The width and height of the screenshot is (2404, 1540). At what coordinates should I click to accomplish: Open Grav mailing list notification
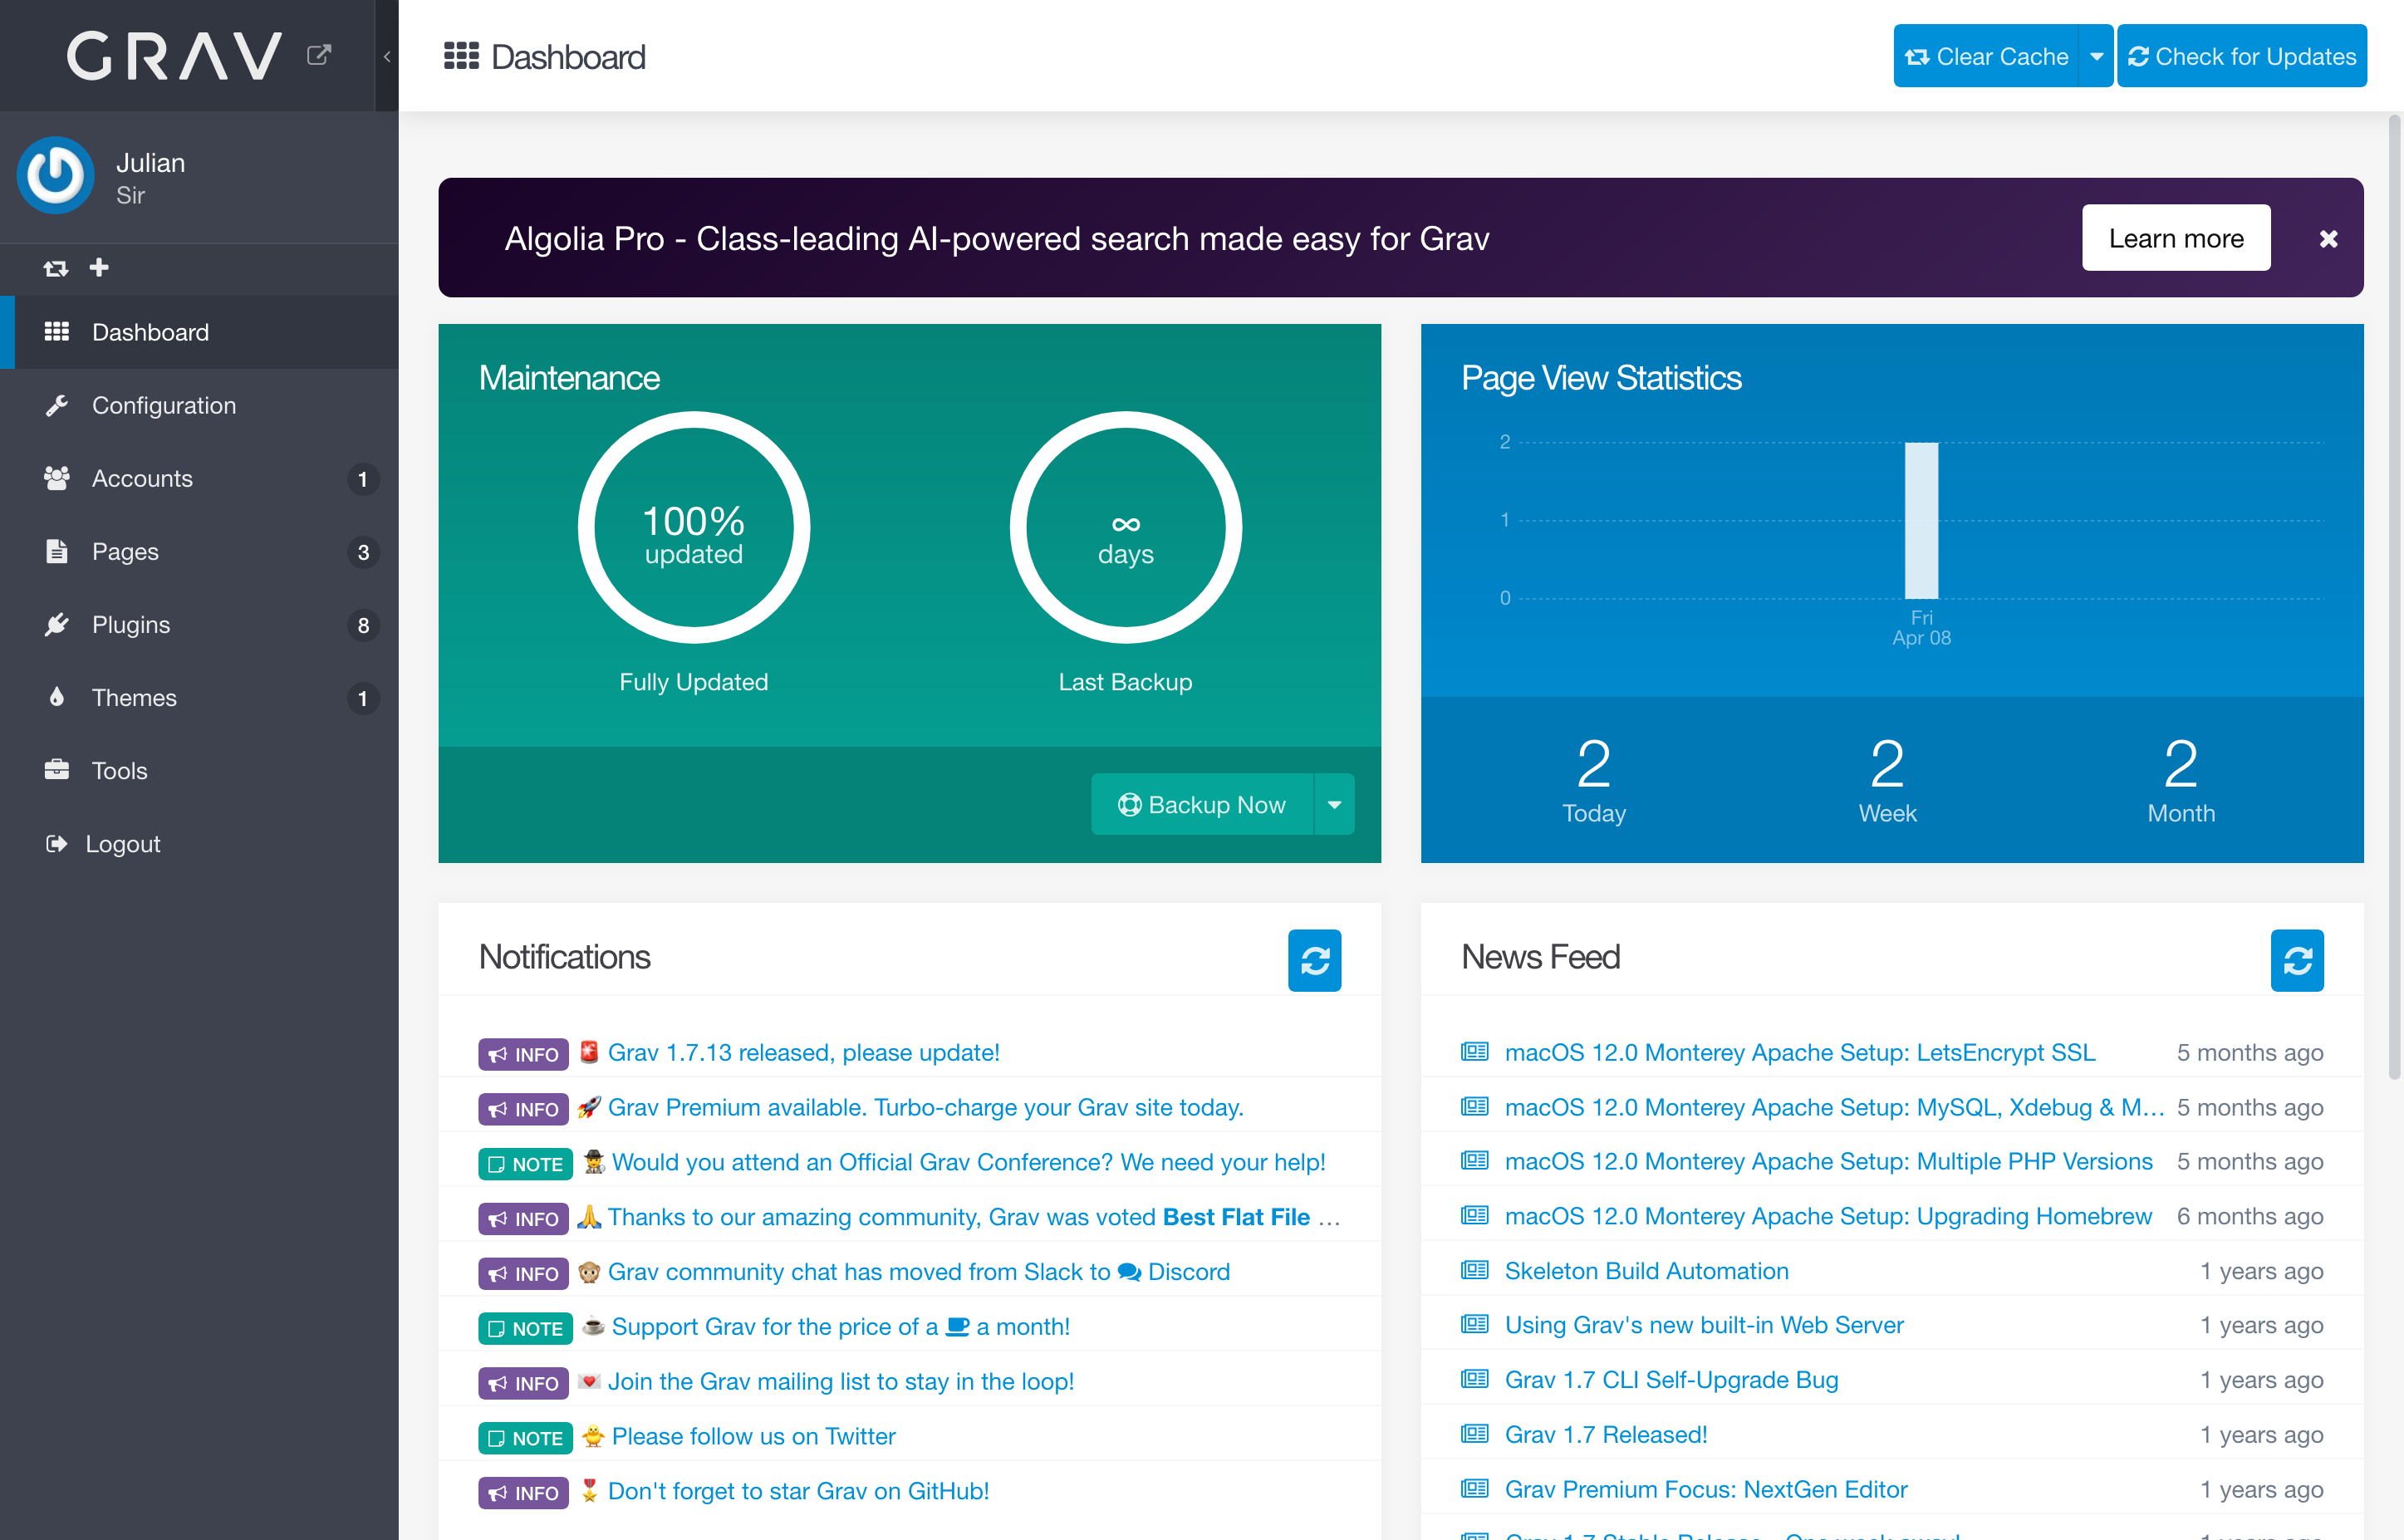840,1381
